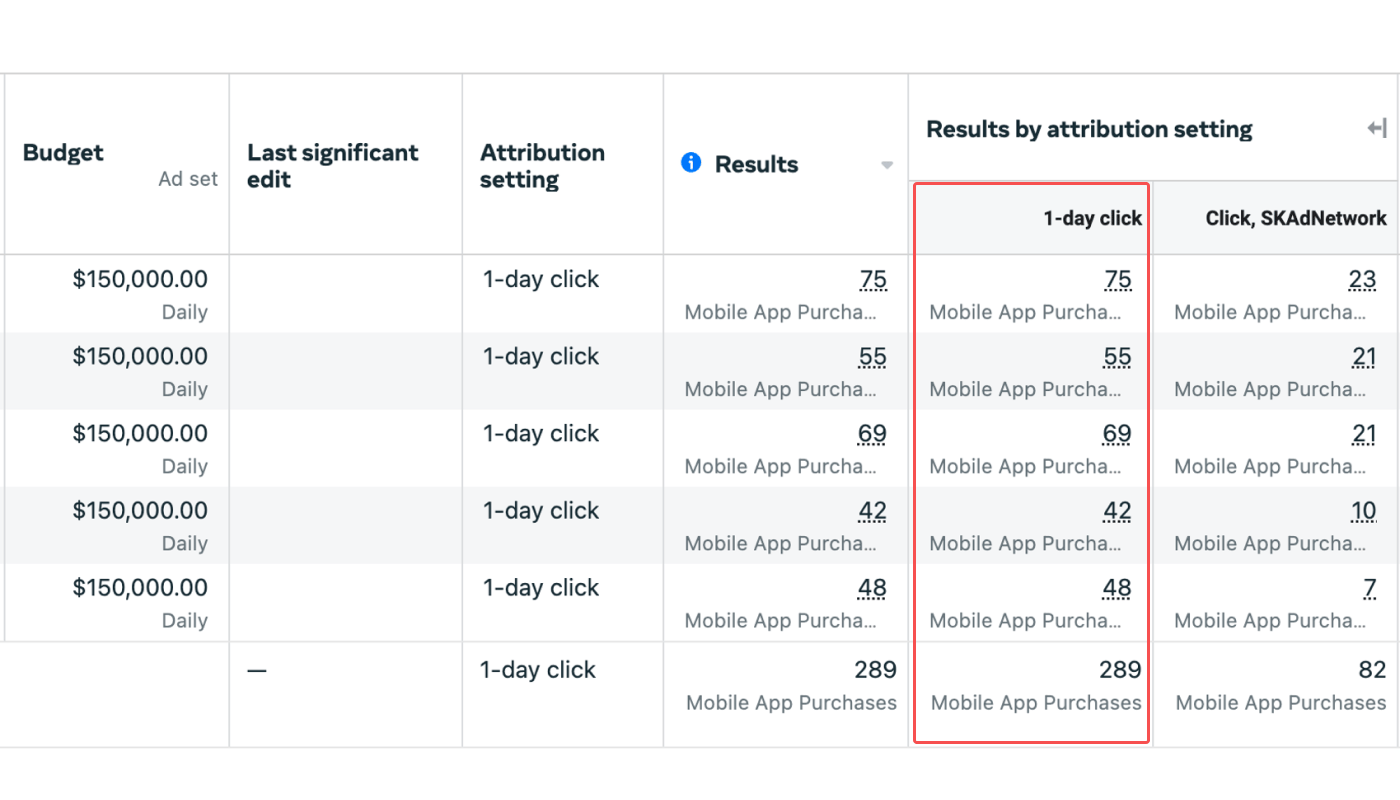Click the 69 result in Results column
The height and width of the screenshot is (800, 1400).
pos(872,434)
